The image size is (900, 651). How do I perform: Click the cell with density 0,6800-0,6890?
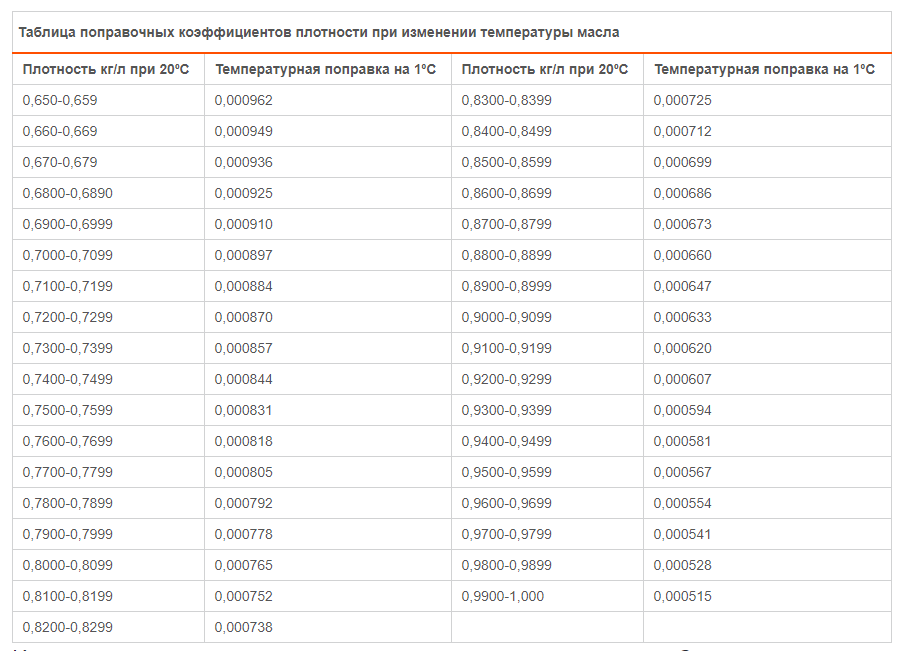(x=67, y=193)
